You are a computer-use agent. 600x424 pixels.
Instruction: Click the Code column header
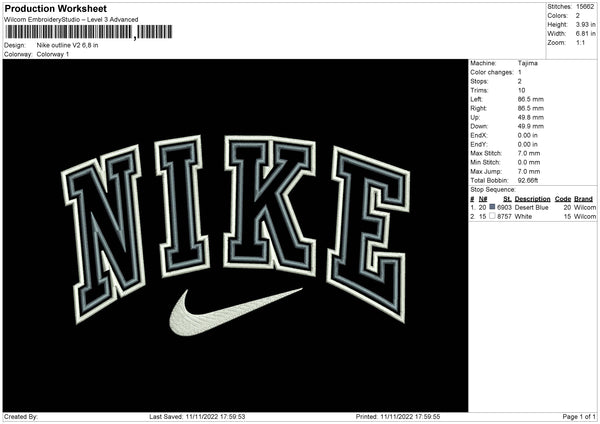(x=563, y=199)
